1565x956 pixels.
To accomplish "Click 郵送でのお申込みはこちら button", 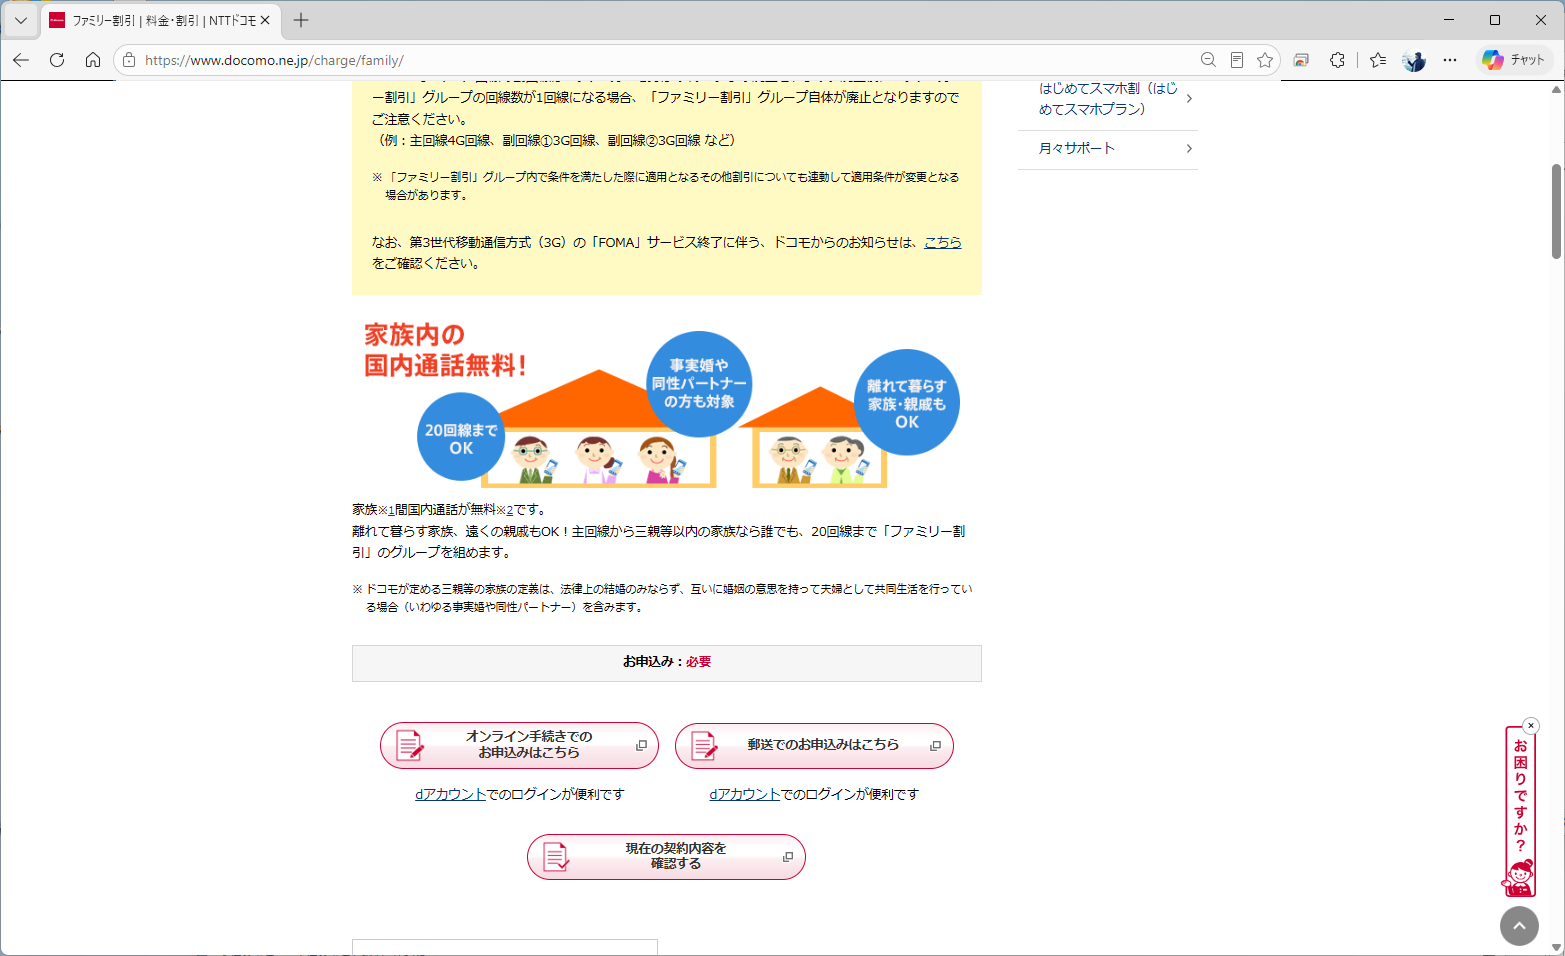I will [x=814, y=746].
